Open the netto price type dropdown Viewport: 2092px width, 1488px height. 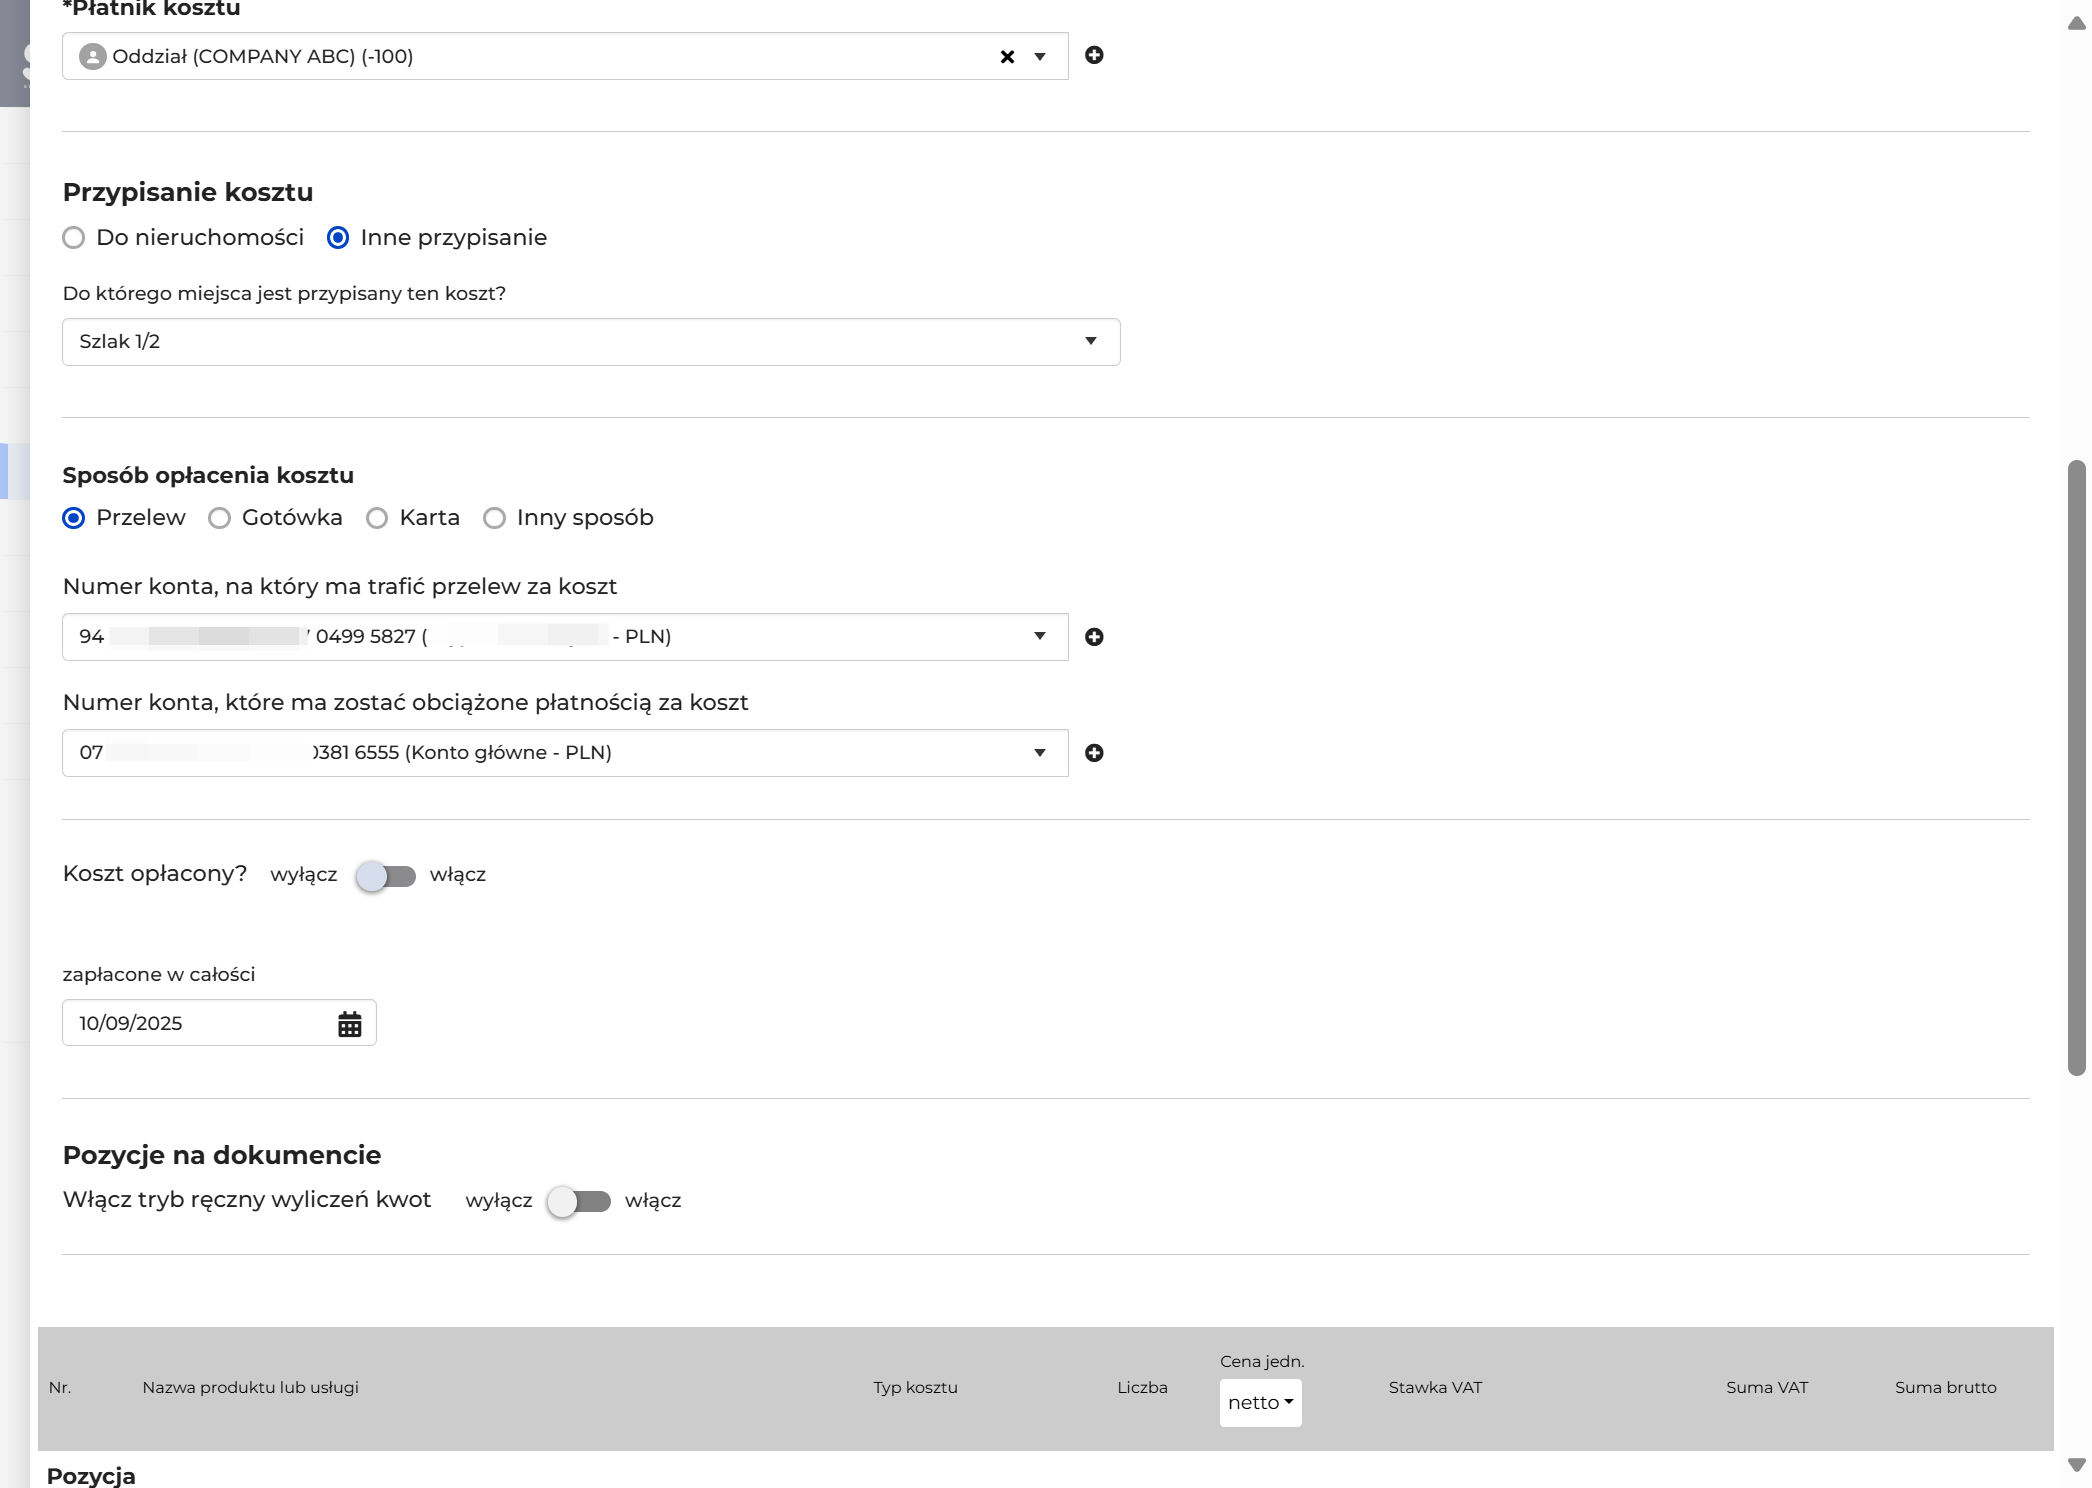(1260, 1403)
